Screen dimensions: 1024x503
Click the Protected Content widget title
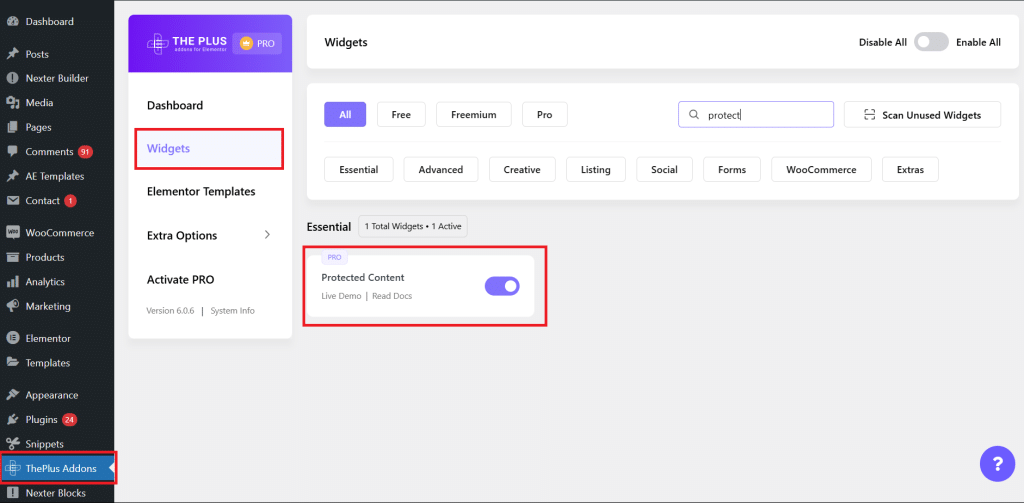(x=362, y=278)
